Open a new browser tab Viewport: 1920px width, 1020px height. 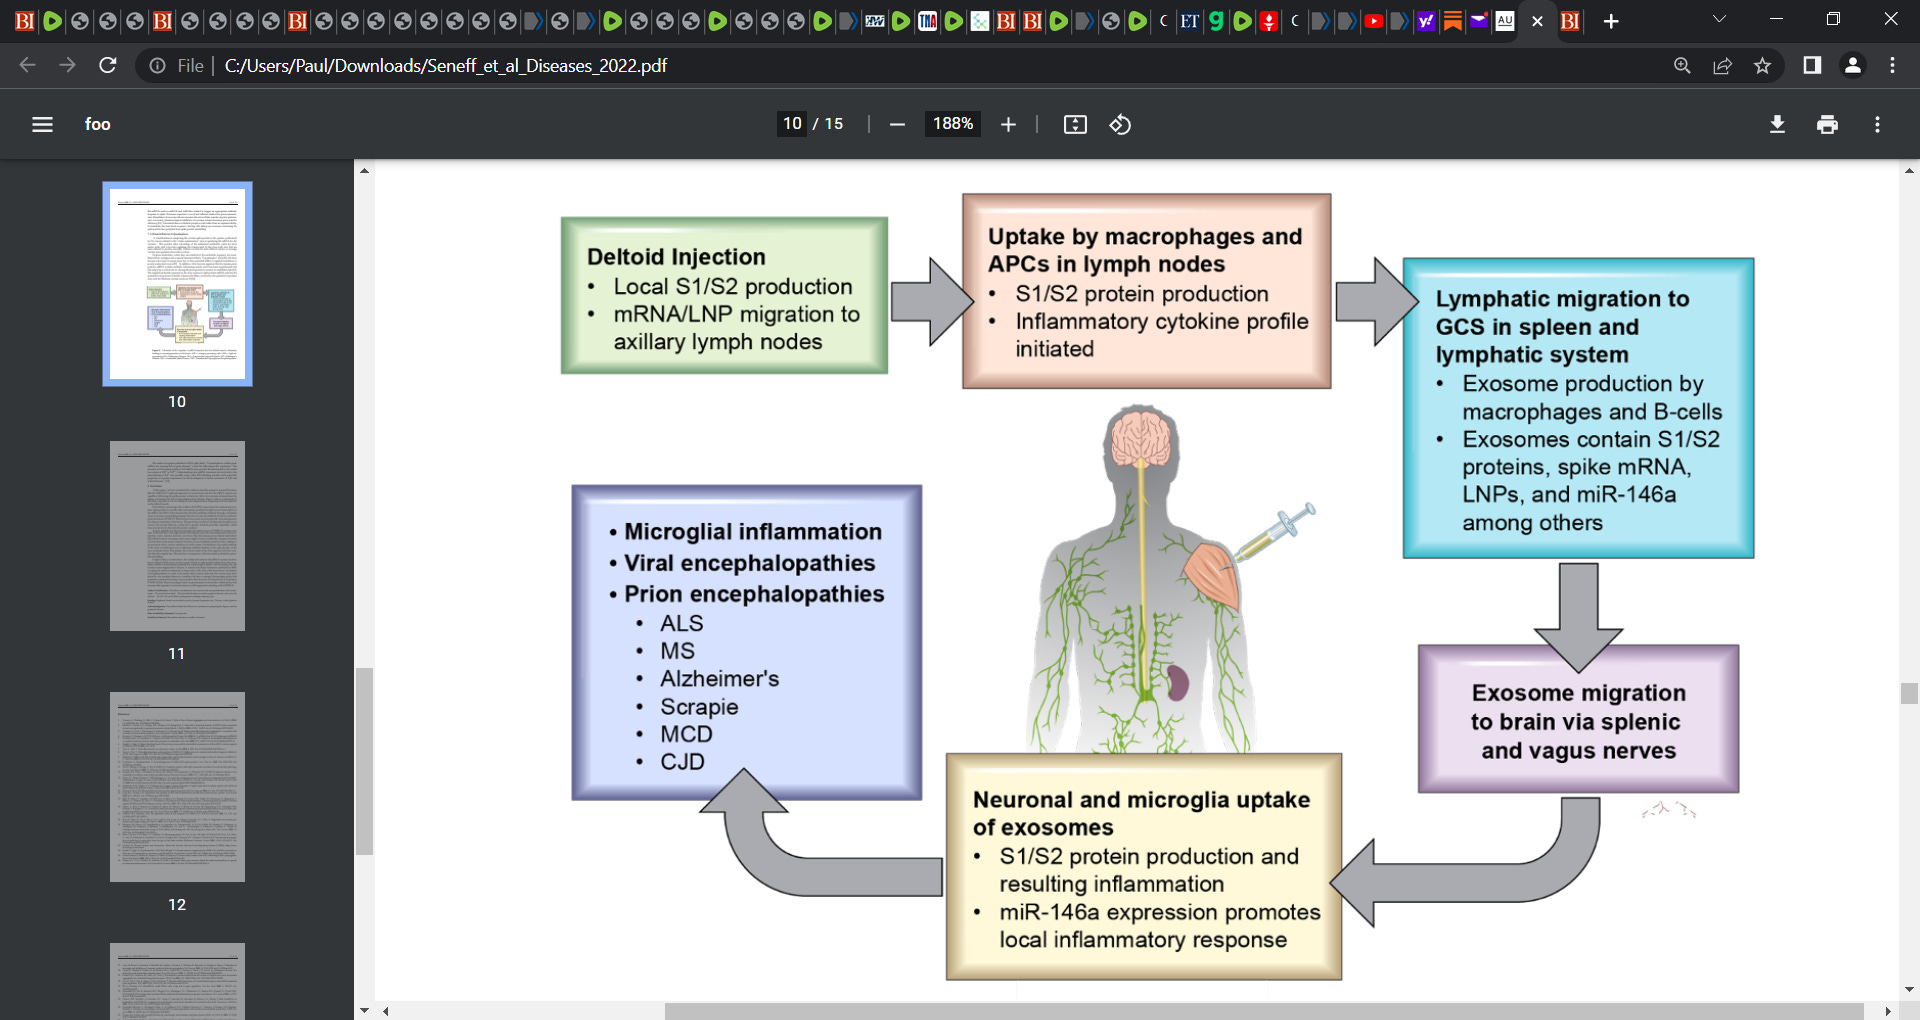coord(1611,21)
